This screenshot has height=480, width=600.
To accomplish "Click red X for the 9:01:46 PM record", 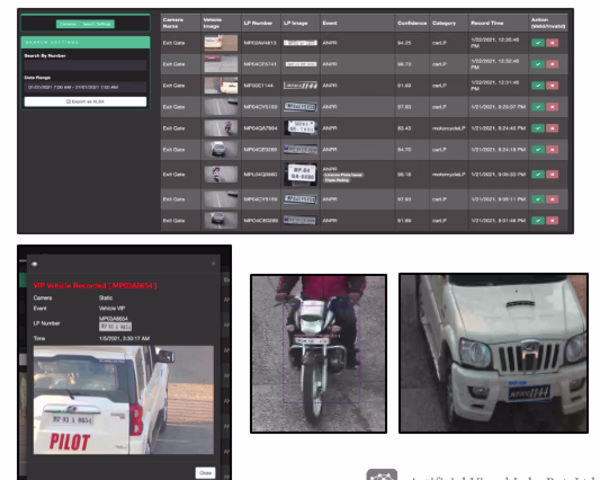I will click(552, 220).
